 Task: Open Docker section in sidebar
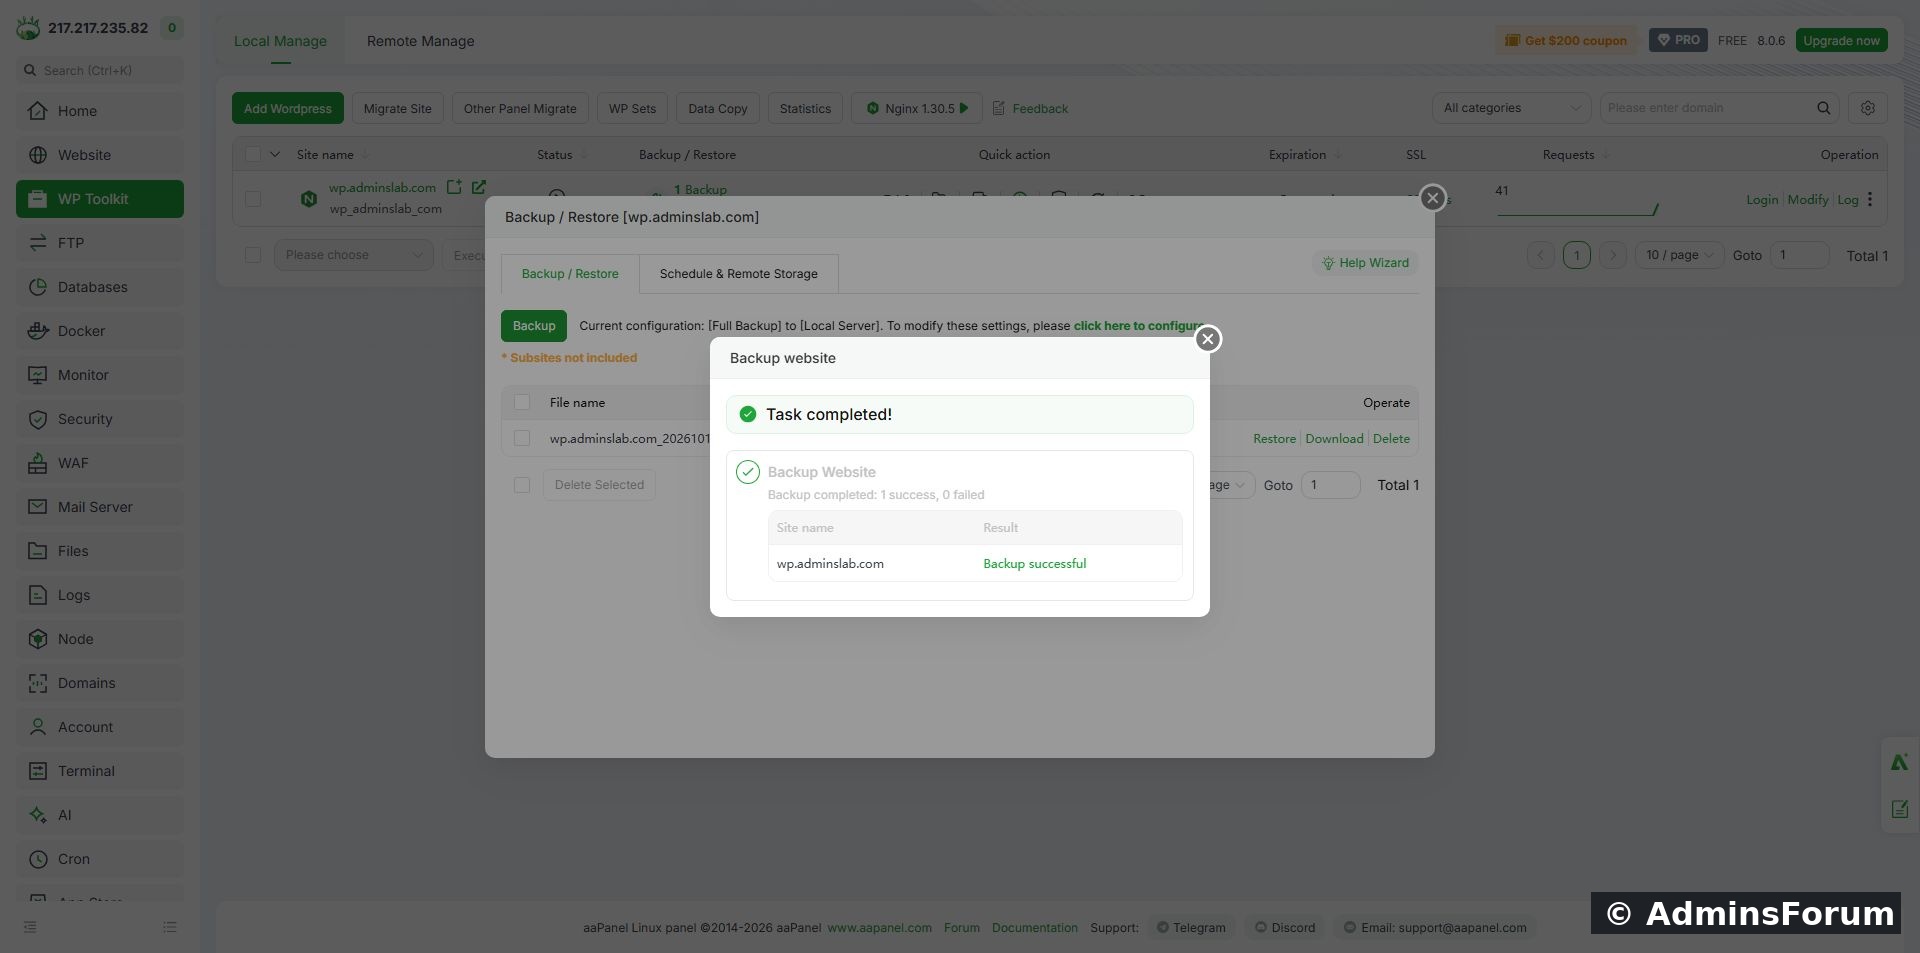(100, 331)
